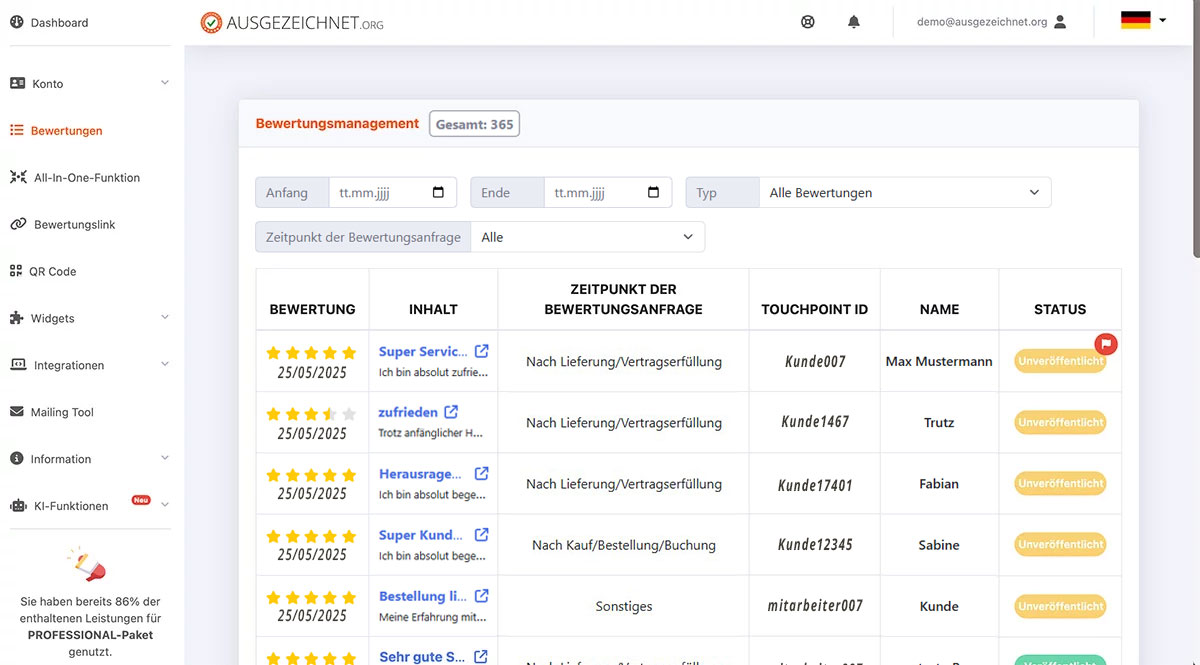Click the QR Code sidebar icon

[17, 271]
